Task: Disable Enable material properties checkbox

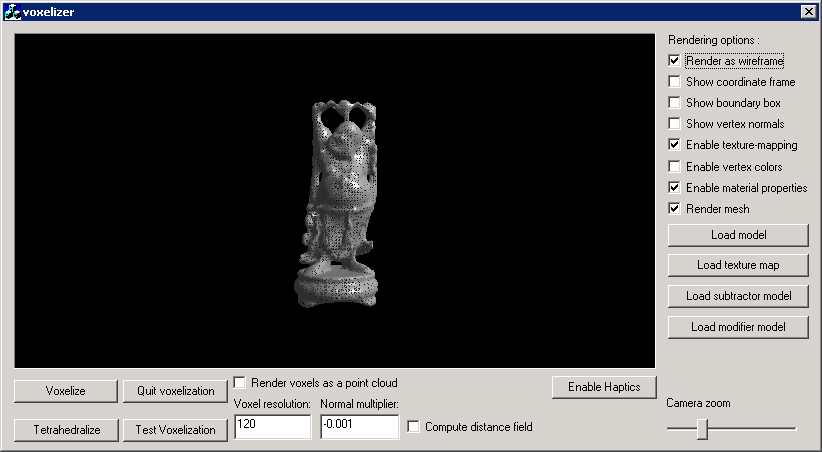Action: tap(675, 188)
